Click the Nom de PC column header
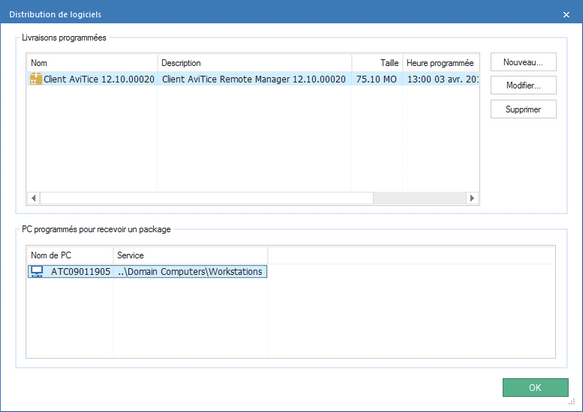The height and width of the screenshot is (412, 583). tap(70, 255)
